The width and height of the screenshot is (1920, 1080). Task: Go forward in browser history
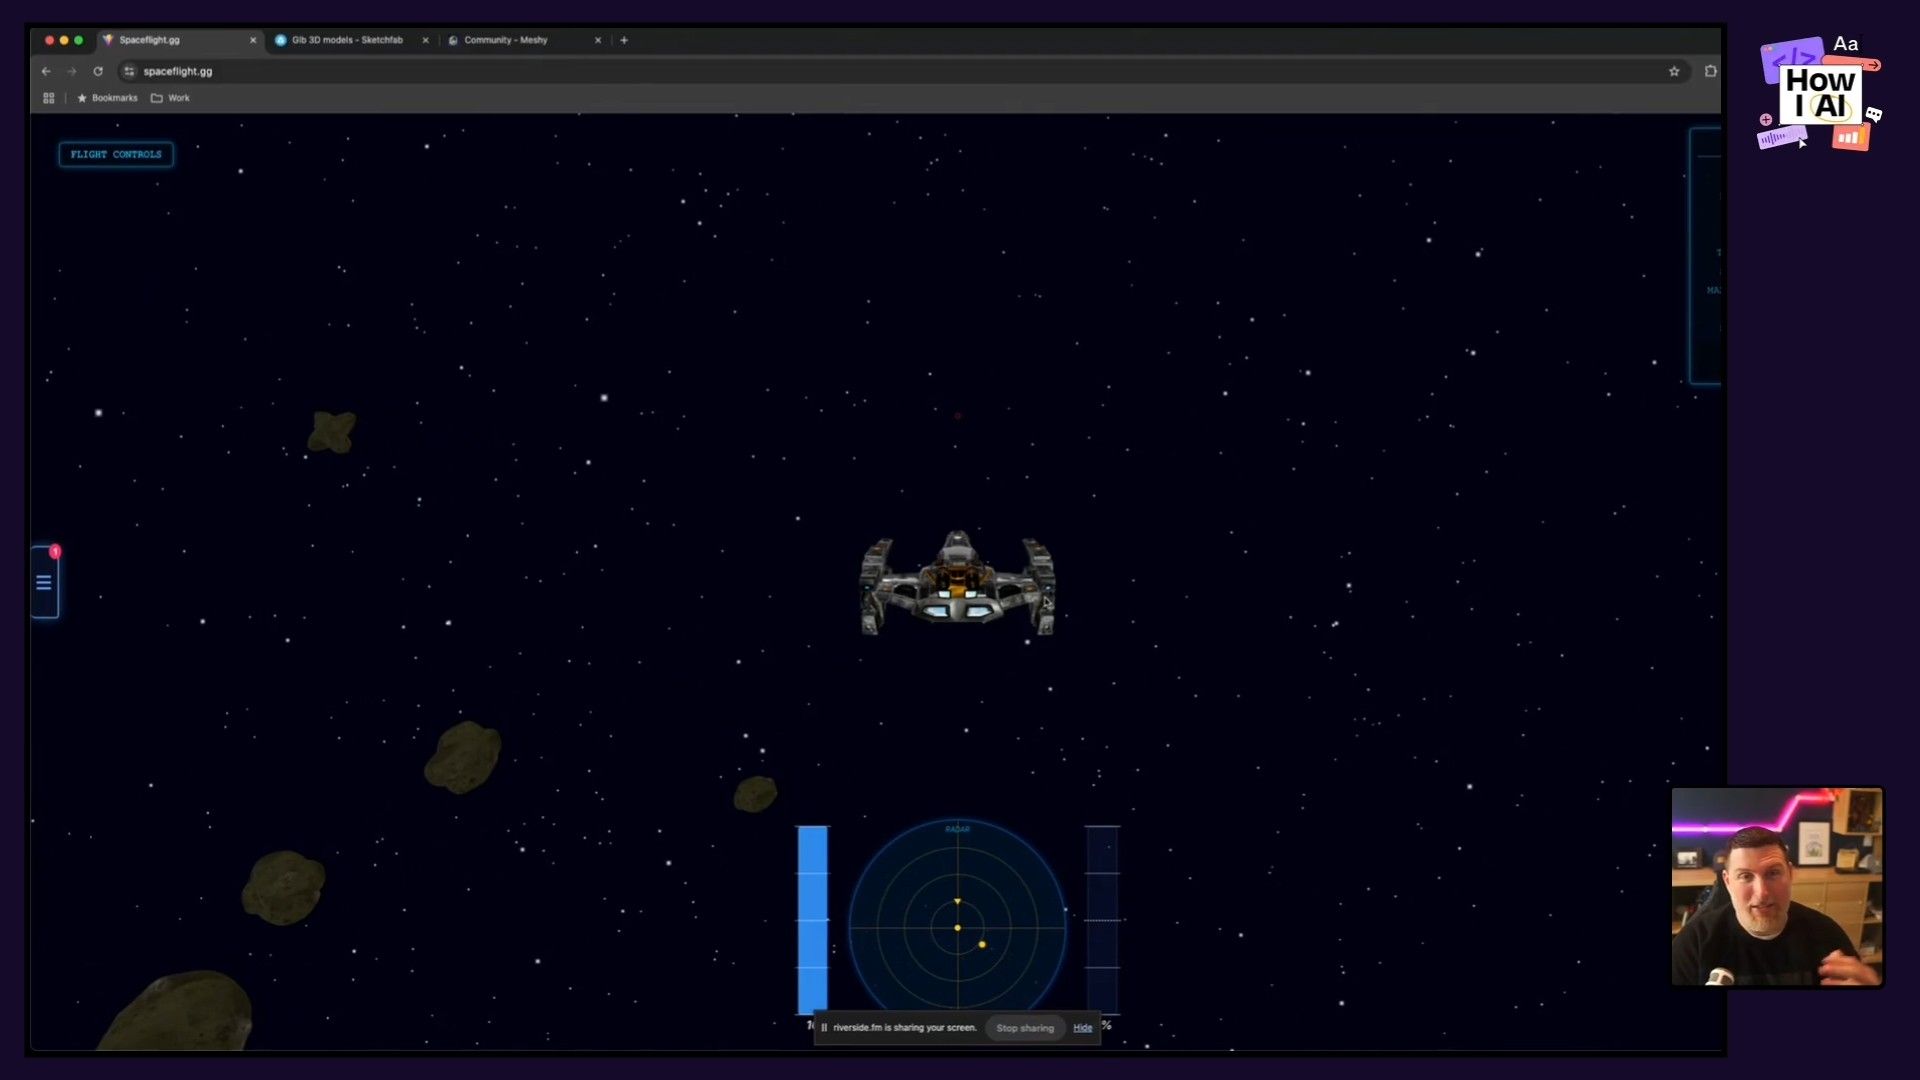[x=72, y=71]
